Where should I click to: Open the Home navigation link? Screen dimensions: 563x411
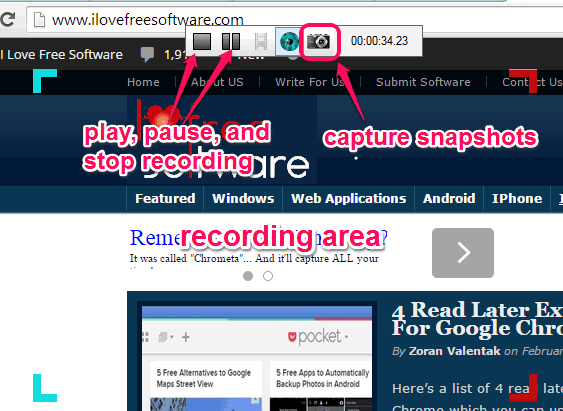pos(143,82)
